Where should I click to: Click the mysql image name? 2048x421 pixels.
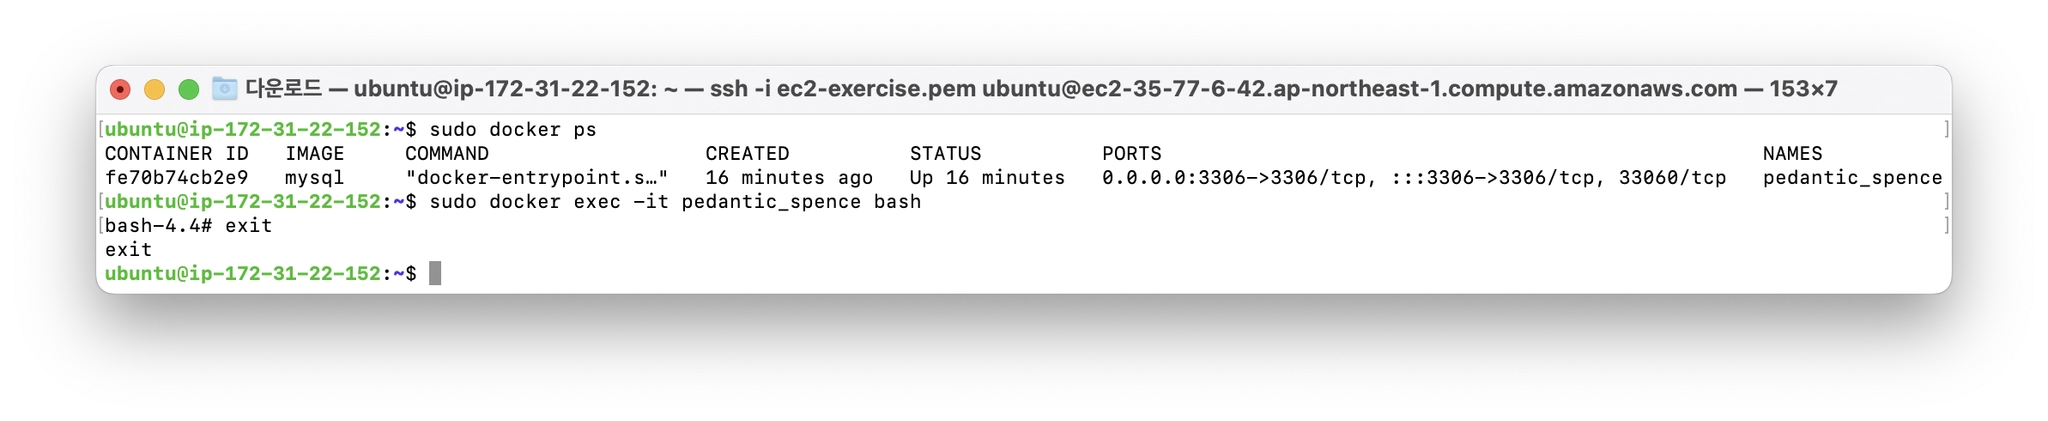[314, 178]
